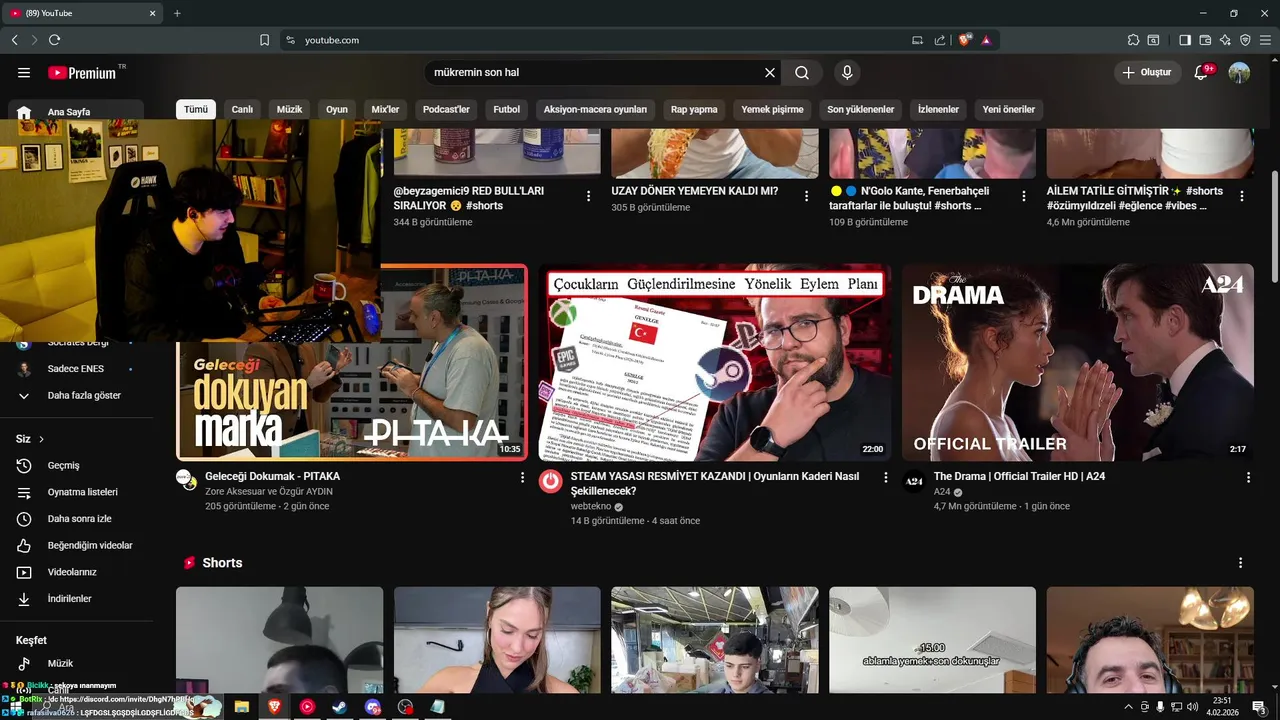Open the webtekno channel name link
1280x720 pixels.
(x=591, y=506)
